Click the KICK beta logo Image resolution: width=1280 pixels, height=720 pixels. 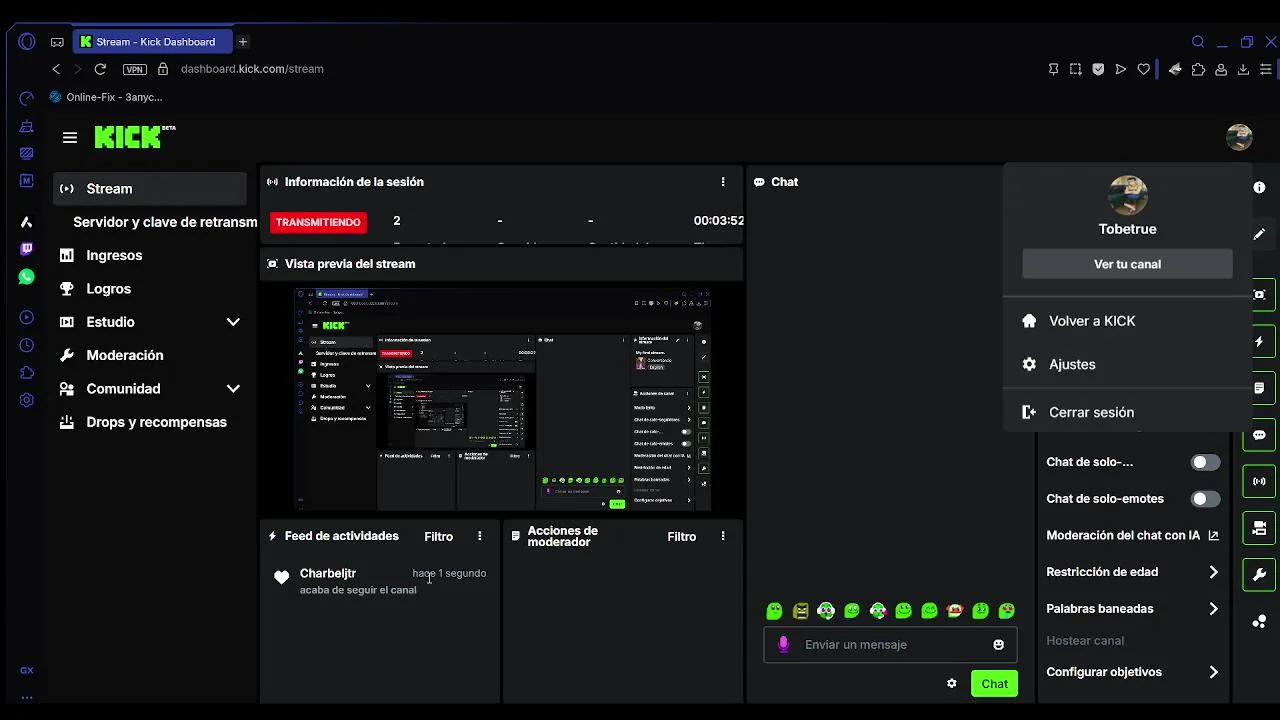135,137
